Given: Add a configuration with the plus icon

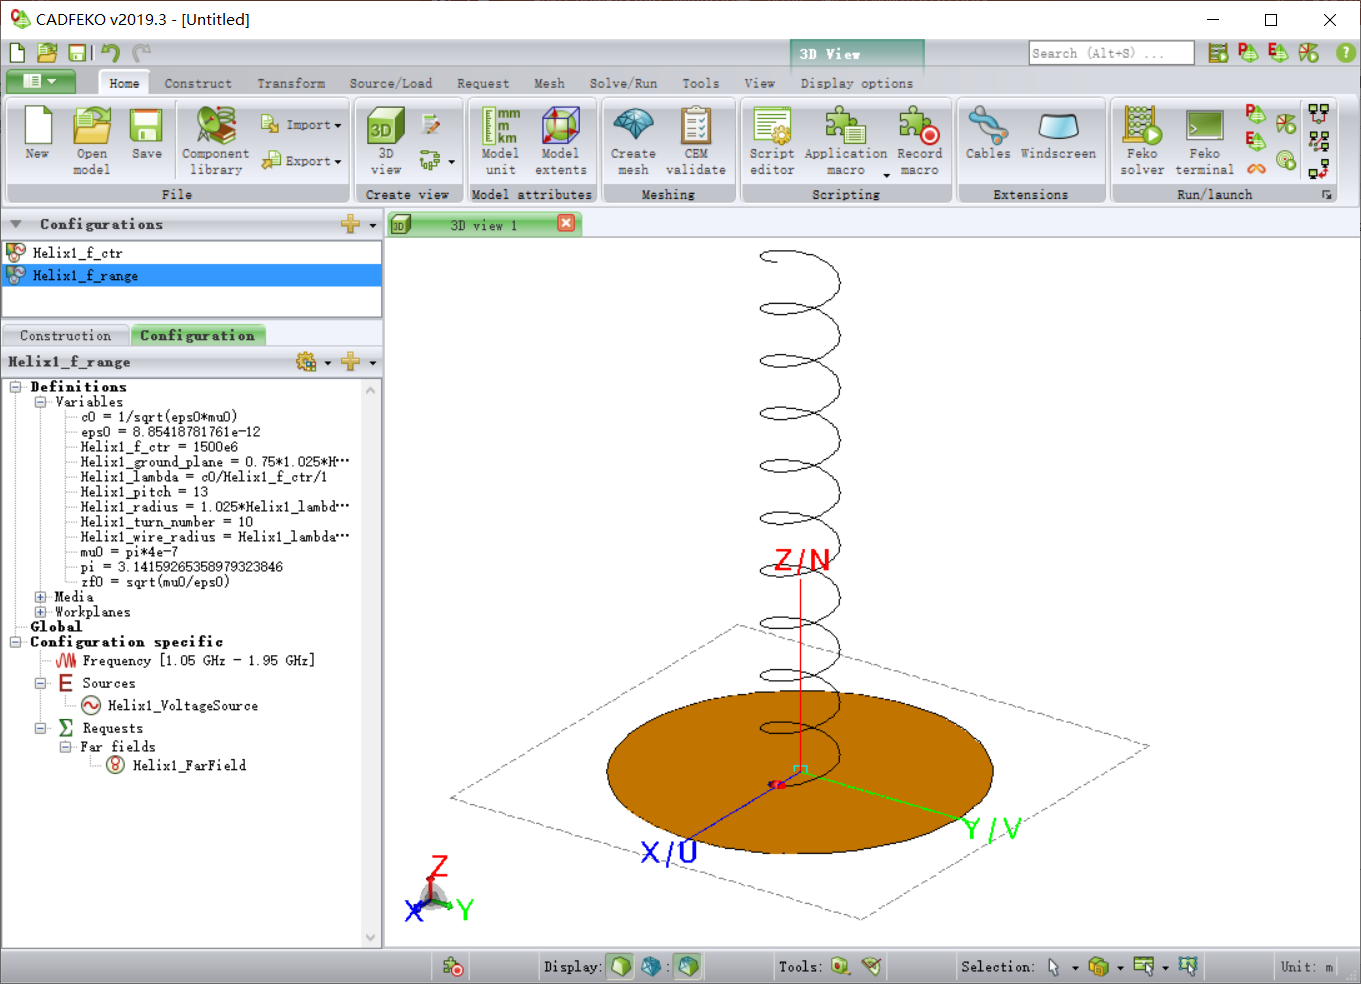Looking at the screenshot, I should pyautogui.click(x=350, y=224).
